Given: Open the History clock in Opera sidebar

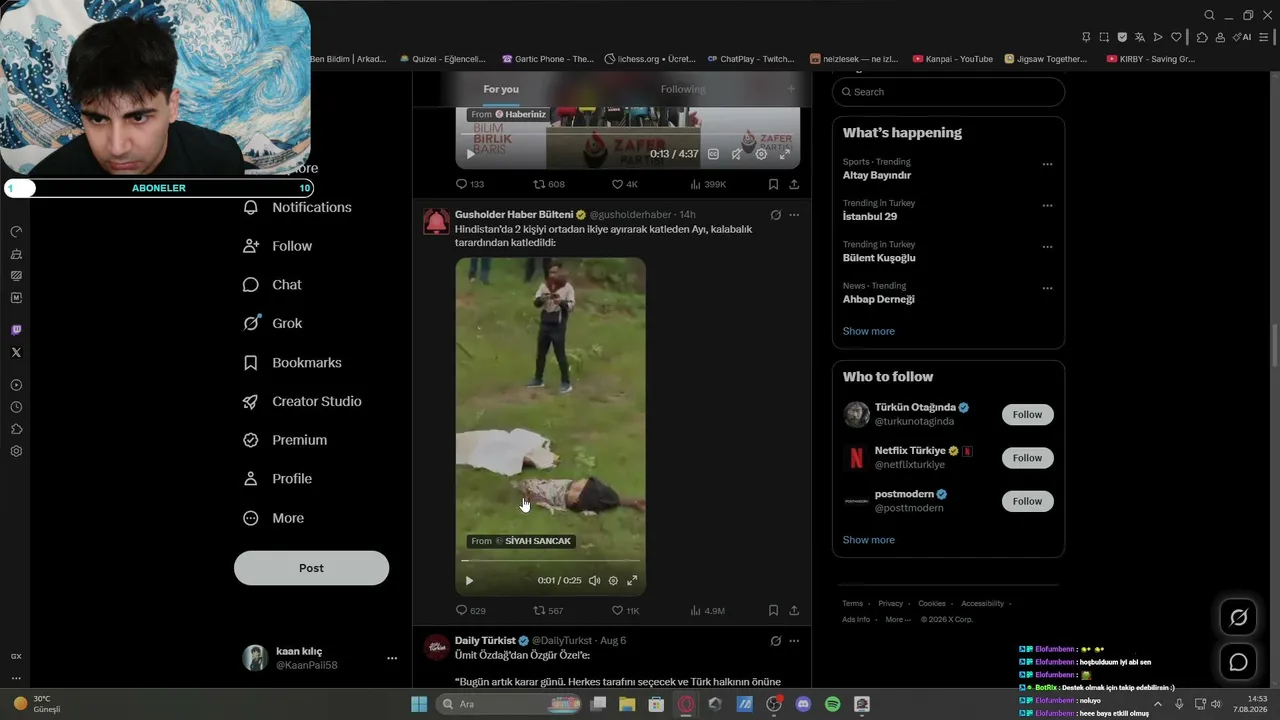Looking at the screenshot, I should tap(16, 407).
